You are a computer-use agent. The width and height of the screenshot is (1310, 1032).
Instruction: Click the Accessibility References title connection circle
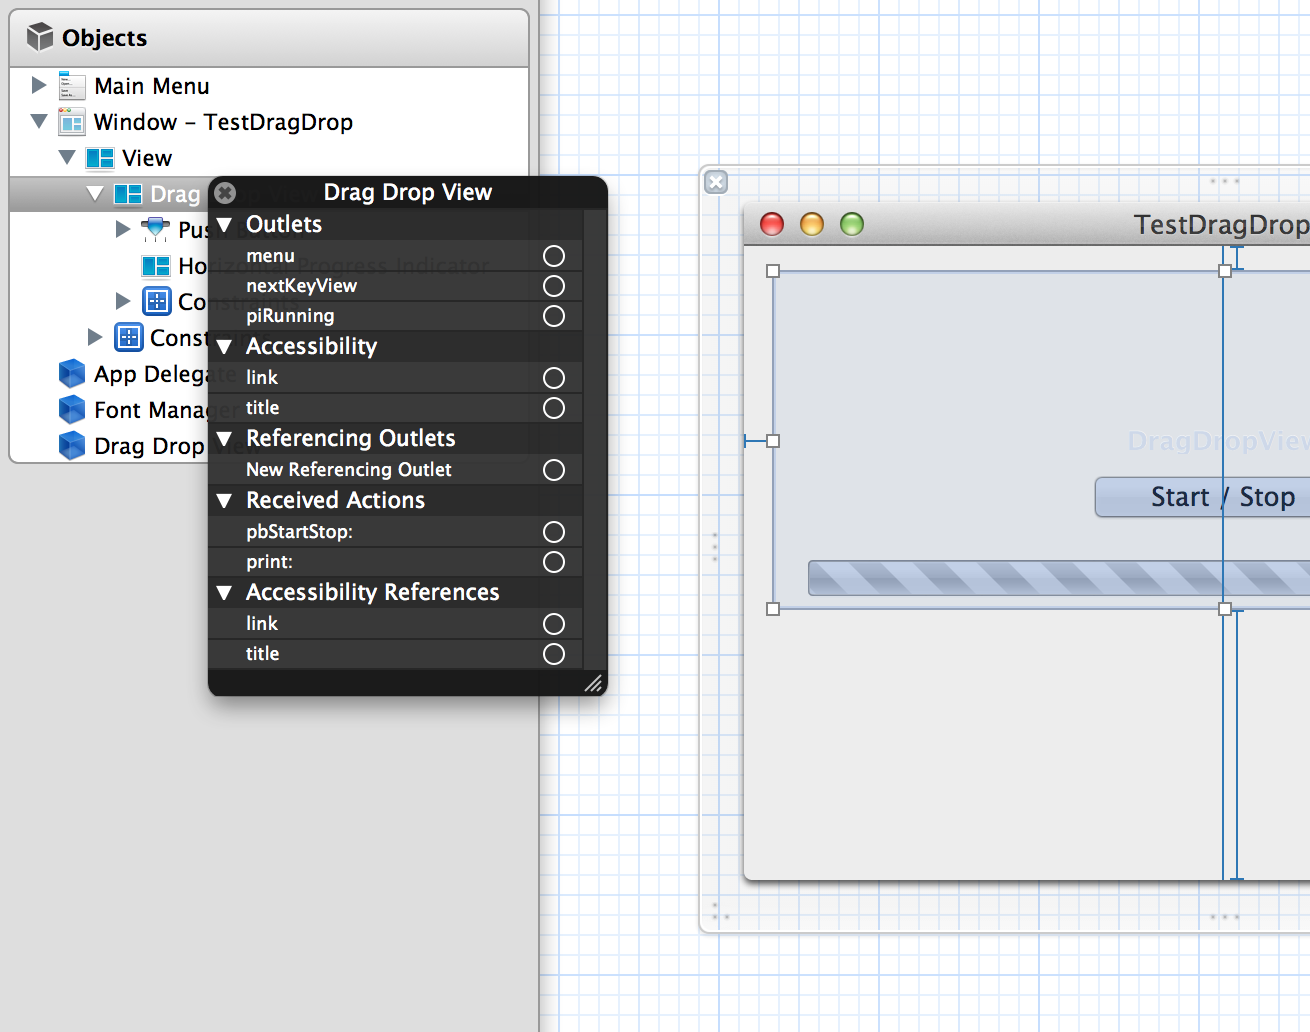(x=554, y=654)
